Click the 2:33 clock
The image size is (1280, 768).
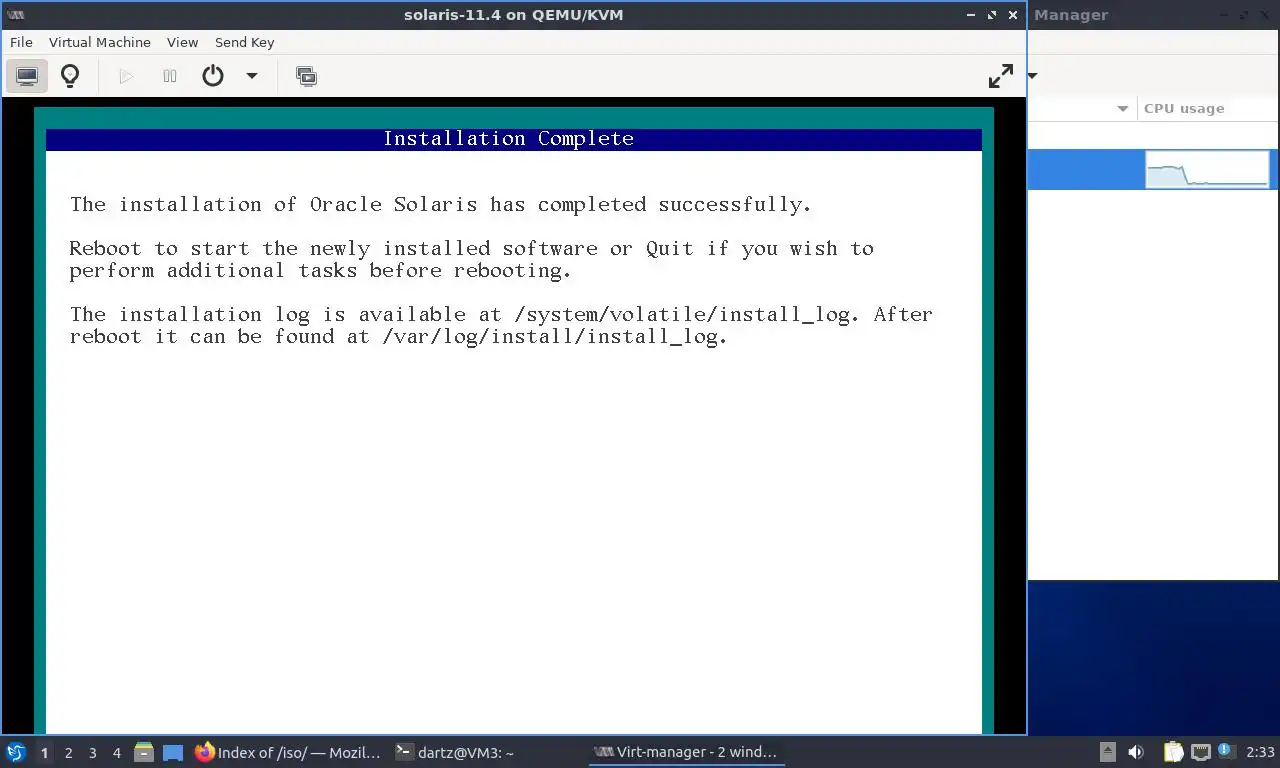pos(1260,752)
